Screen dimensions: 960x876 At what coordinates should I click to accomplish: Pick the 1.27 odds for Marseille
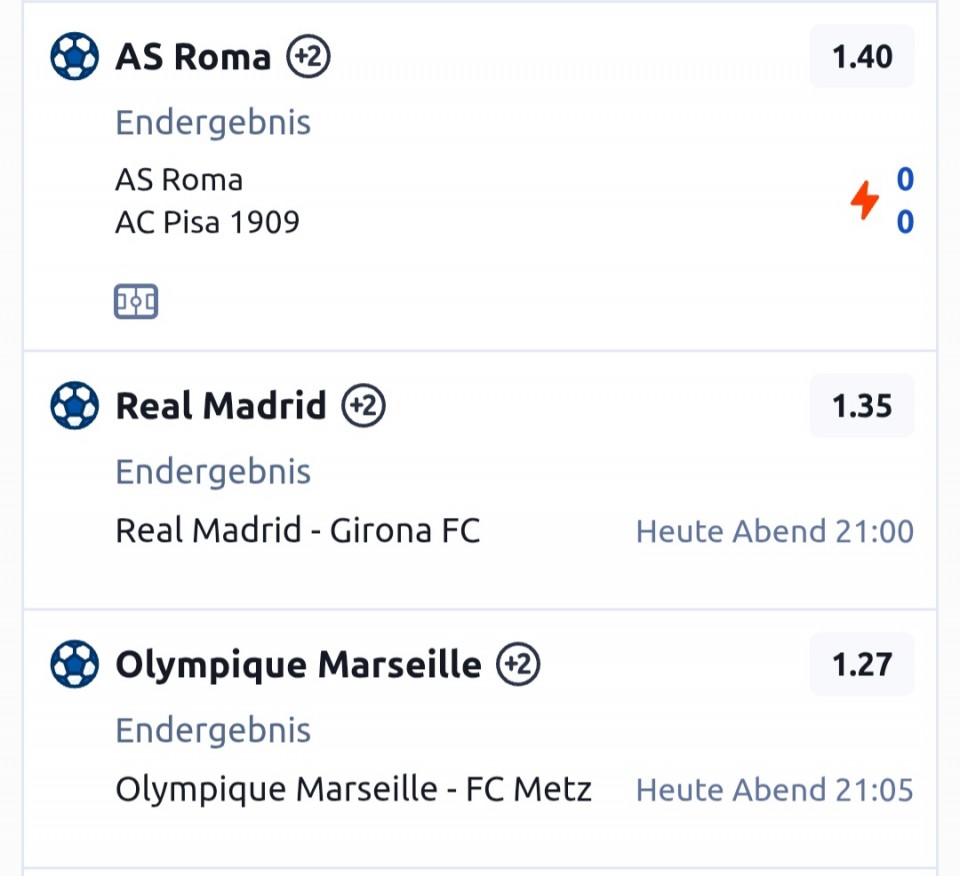[862, 664]
